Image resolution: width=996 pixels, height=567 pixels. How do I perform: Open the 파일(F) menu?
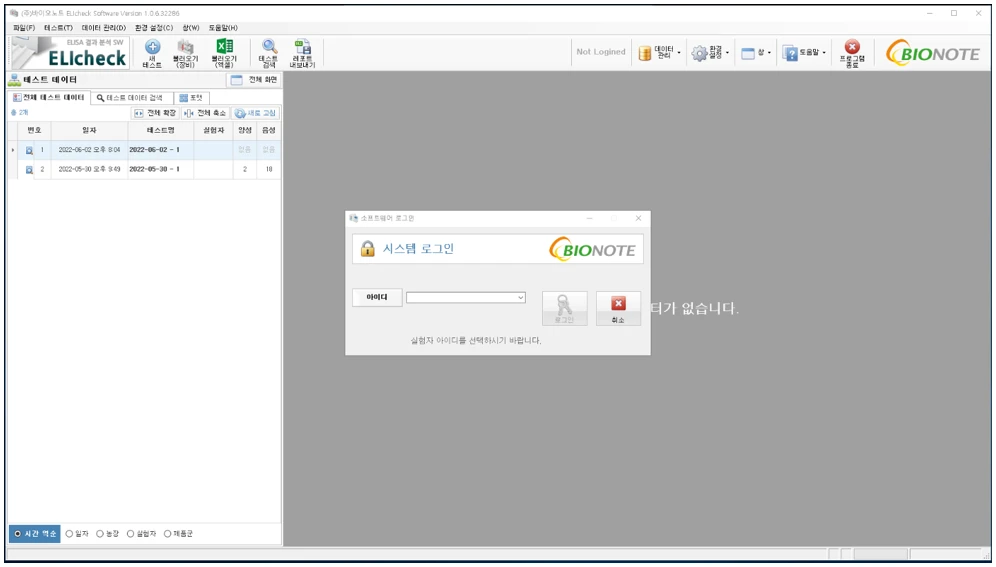click(24, 28)
